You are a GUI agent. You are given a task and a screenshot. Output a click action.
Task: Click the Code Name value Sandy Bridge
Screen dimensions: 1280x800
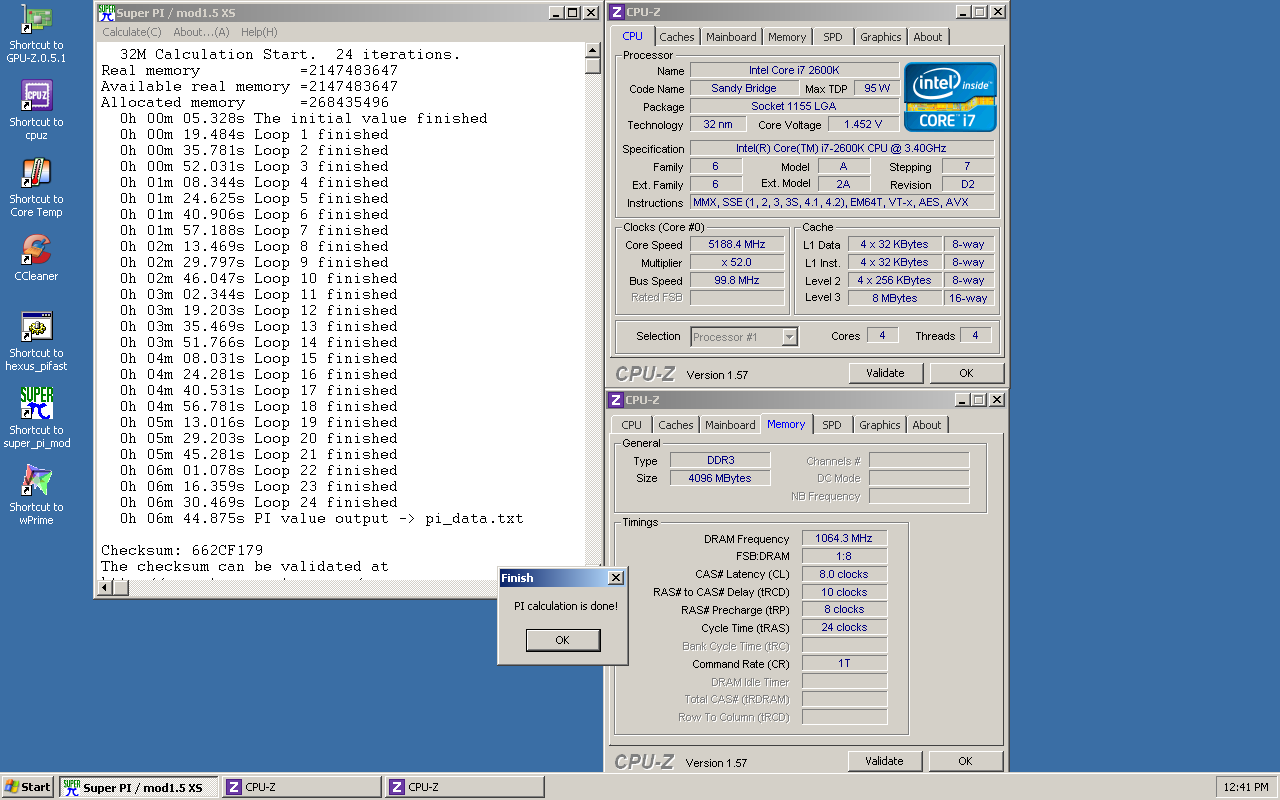point(743,89)
